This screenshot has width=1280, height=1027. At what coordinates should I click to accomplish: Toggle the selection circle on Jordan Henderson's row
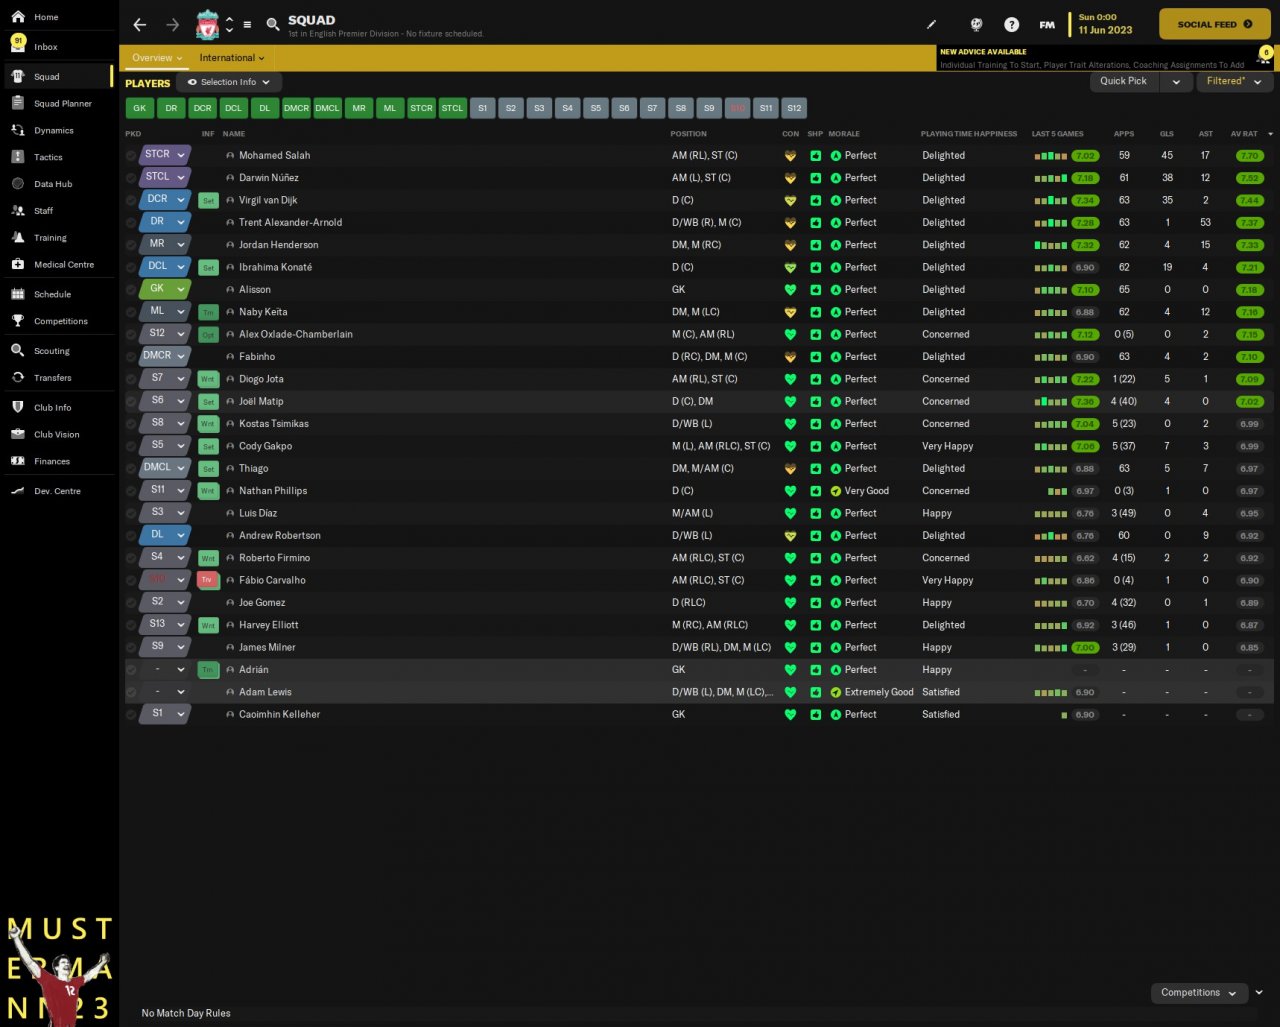click(131, 245)
